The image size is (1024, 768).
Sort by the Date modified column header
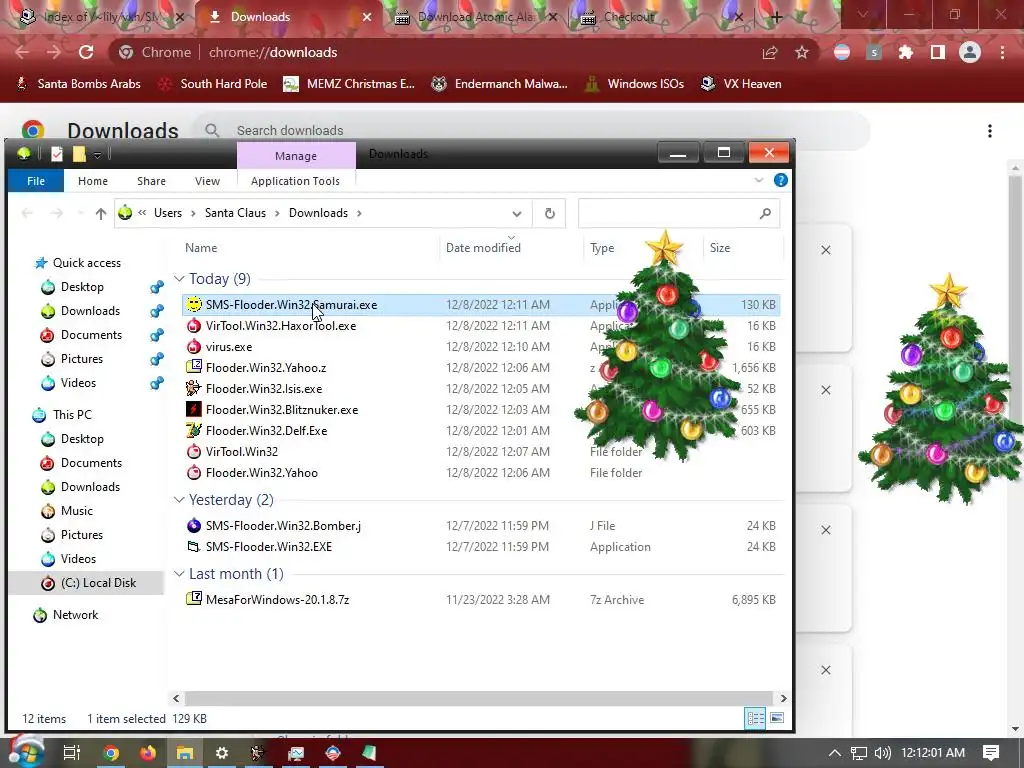pos(483,248)
